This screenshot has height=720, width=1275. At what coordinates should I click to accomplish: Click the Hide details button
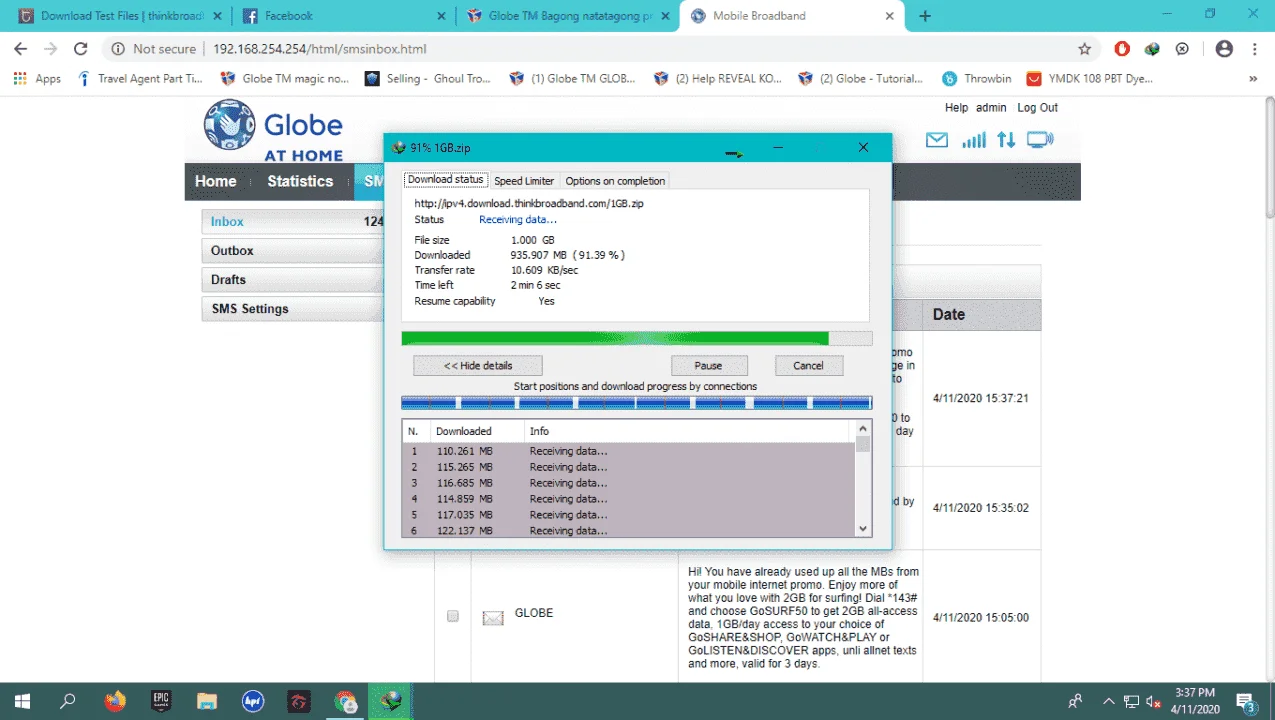click(x=477, y=366)
